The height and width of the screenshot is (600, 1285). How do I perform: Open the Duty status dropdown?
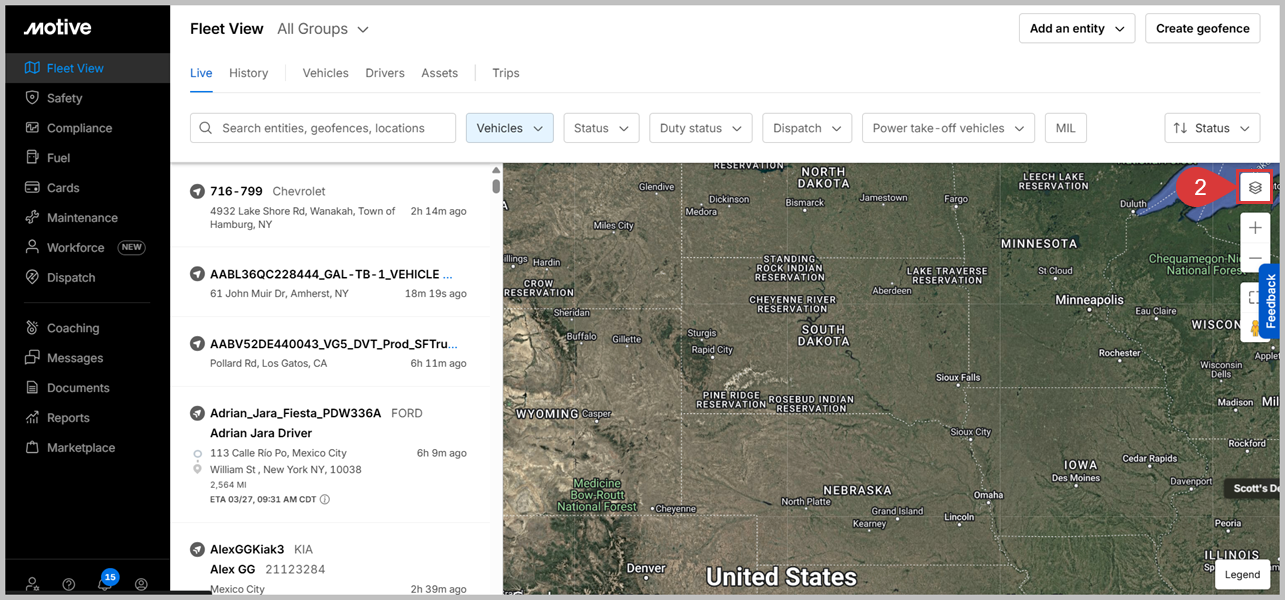tap(701, 128)
